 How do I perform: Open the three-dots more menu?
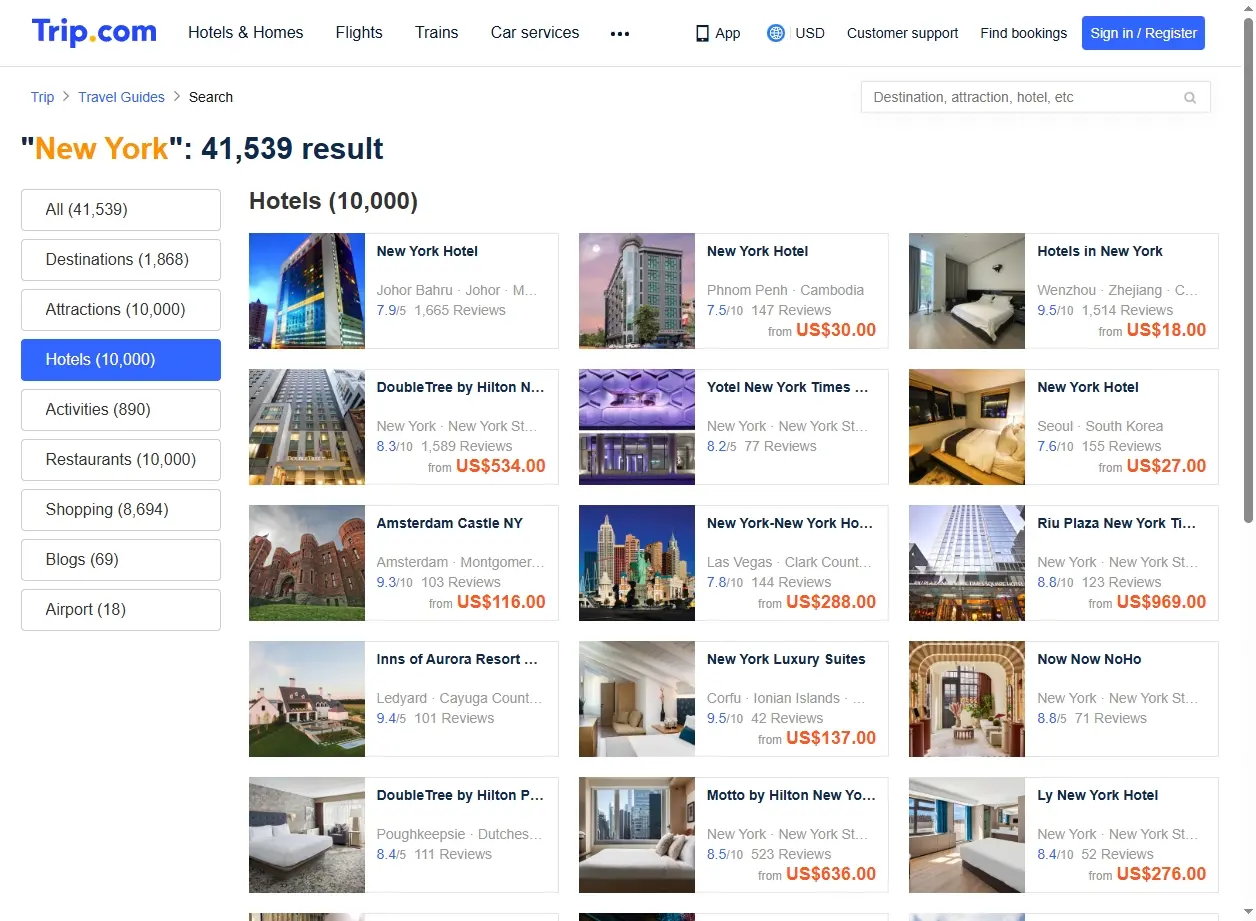620,33
